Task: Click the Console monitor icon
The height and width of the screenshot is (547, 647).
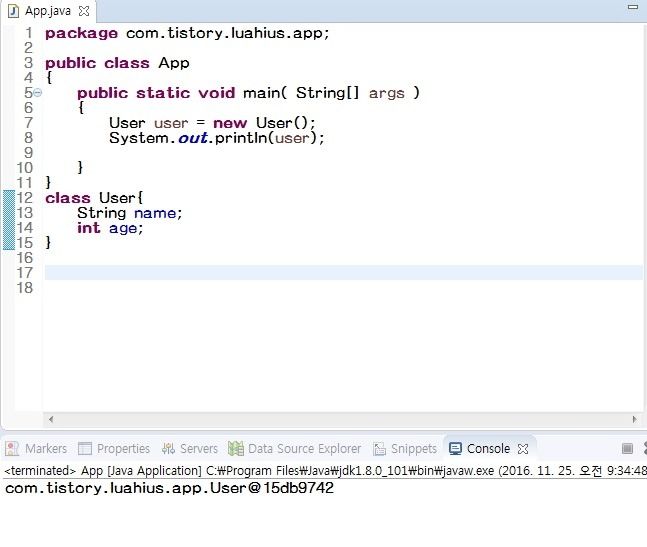Action: coord(455,448)
